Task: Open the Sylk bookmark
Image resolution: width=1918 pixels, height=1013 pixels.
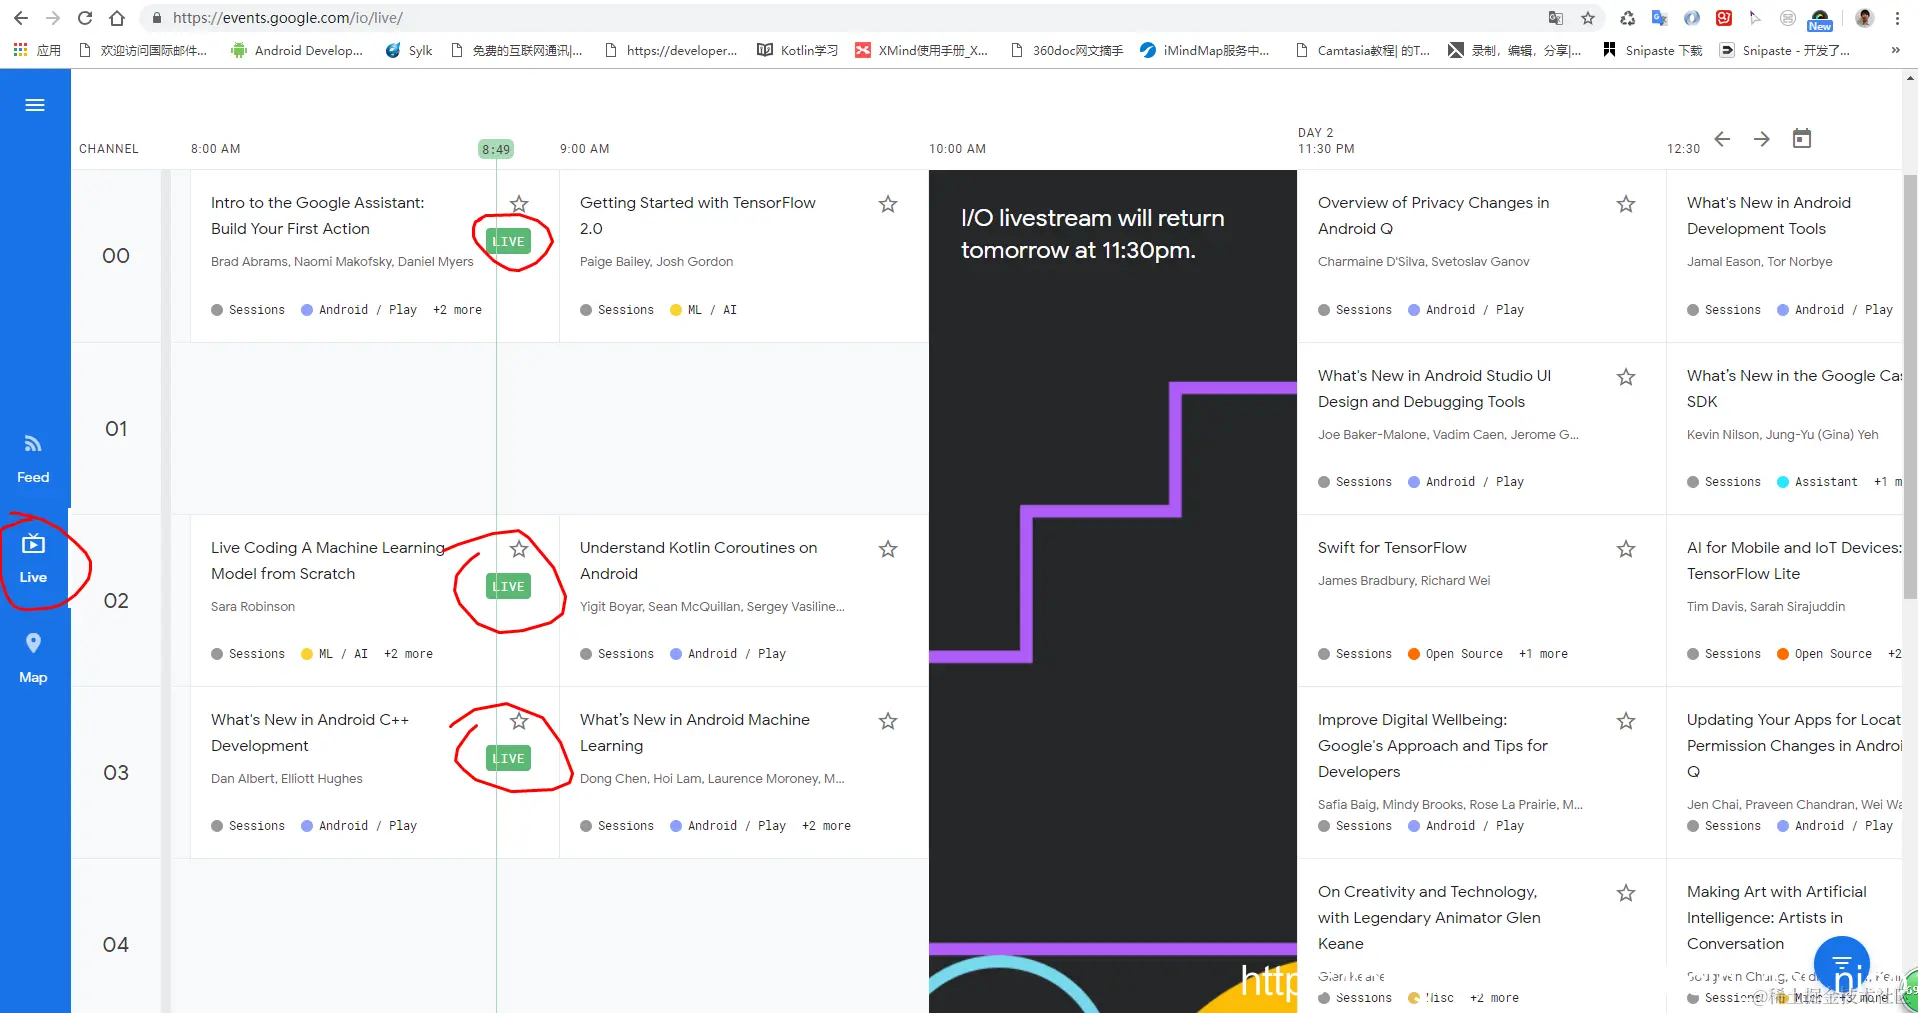Action: (409, 50)
